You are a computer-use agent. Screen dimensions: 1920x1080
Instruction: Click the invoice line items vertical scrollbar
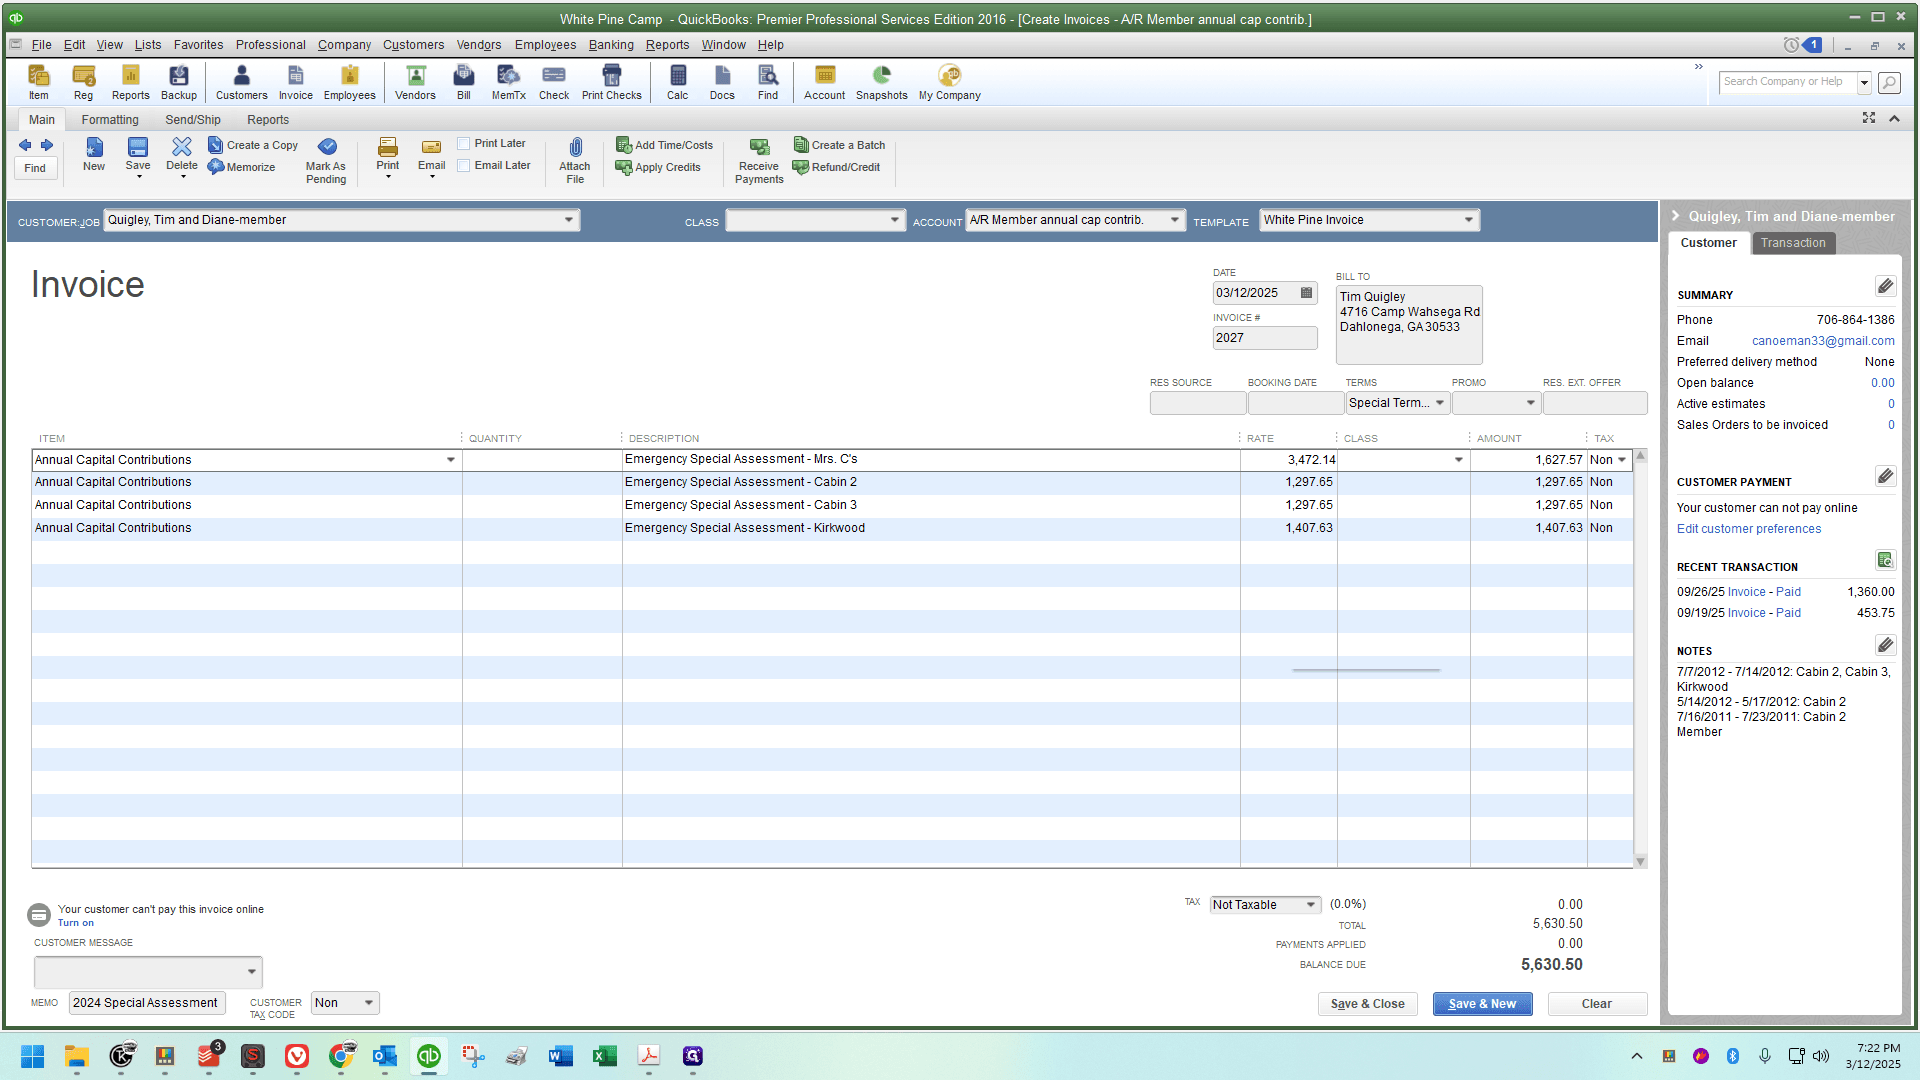coord(1640,658)
